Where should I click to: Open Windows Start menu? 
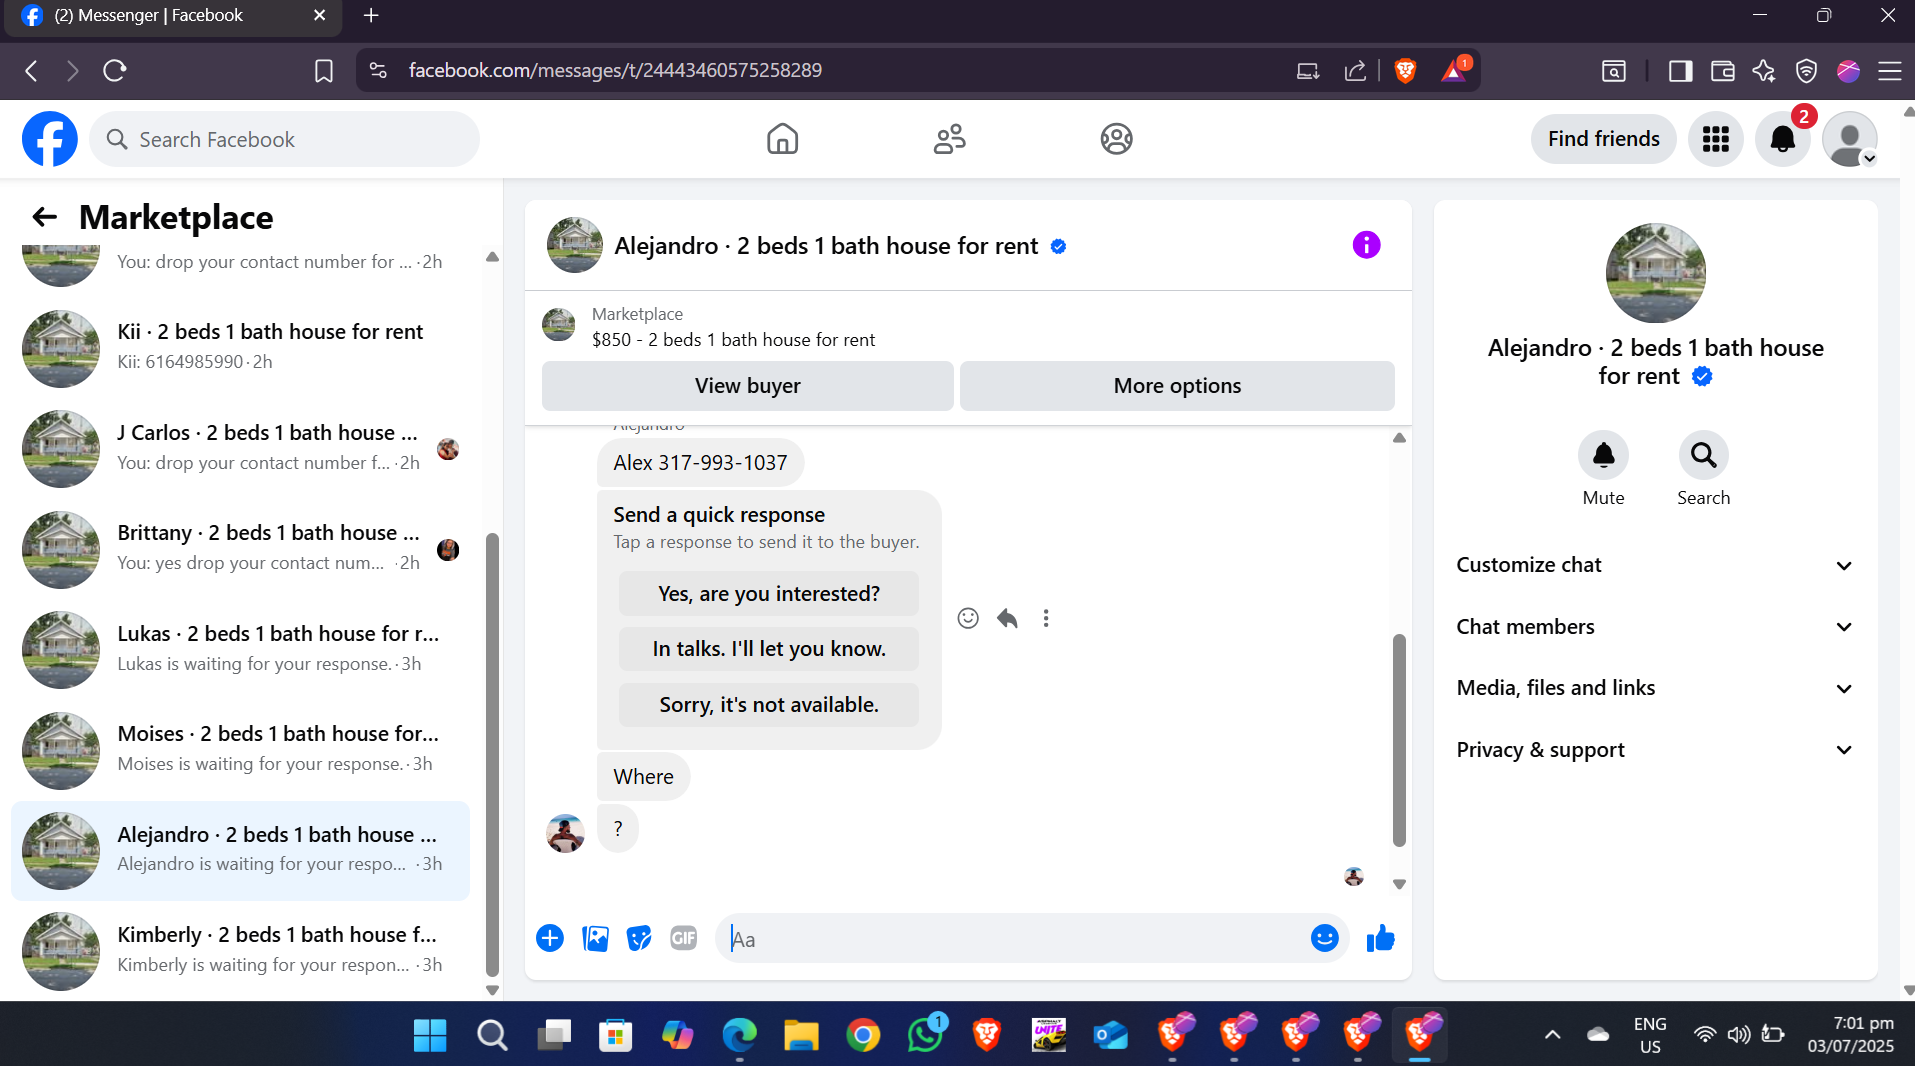tap(430, 1035)
